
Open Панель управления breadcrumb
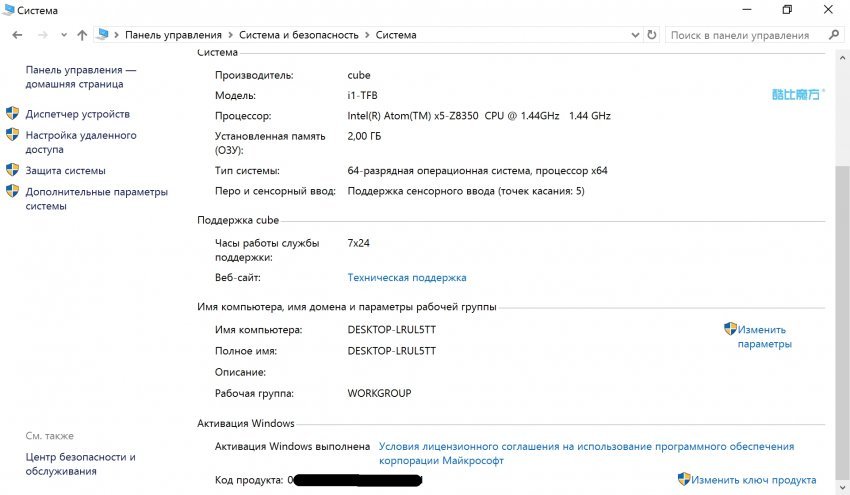(173, 35)
